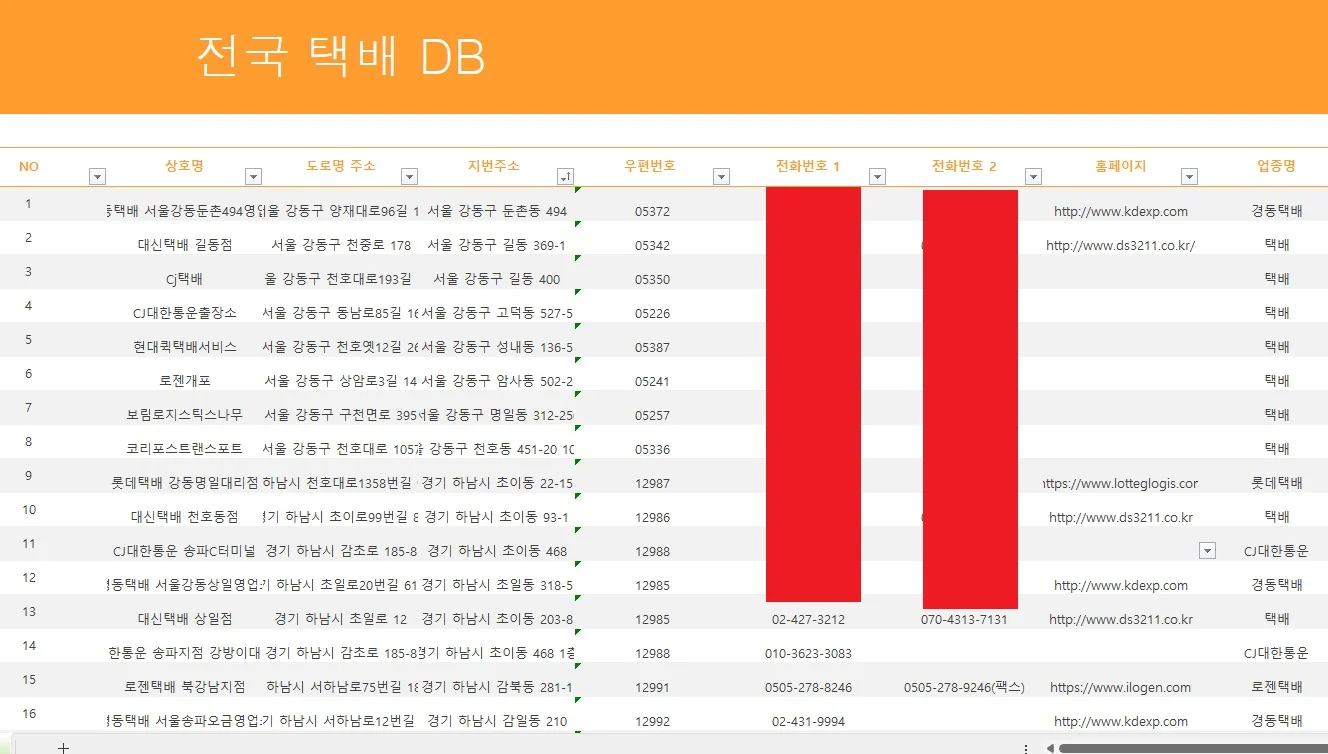The width and height of the screenshot is (1328, 754).
Task: Open the 도로명 주소 column filter dropdown
Action: (x=409, y=177)
